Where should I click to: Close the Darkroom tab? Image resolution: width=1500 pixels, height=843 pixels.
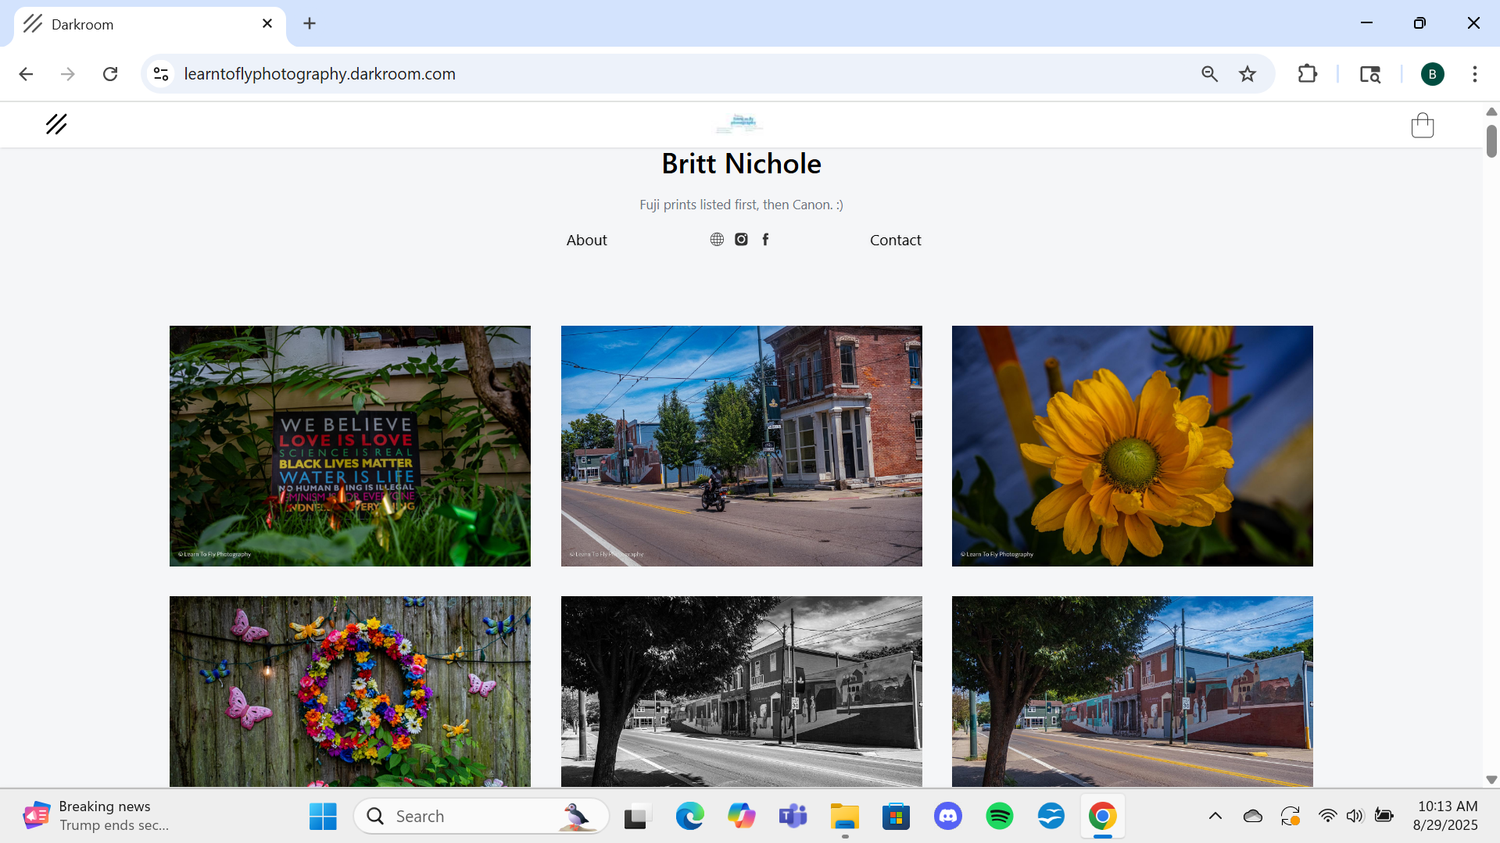point(267,23)
